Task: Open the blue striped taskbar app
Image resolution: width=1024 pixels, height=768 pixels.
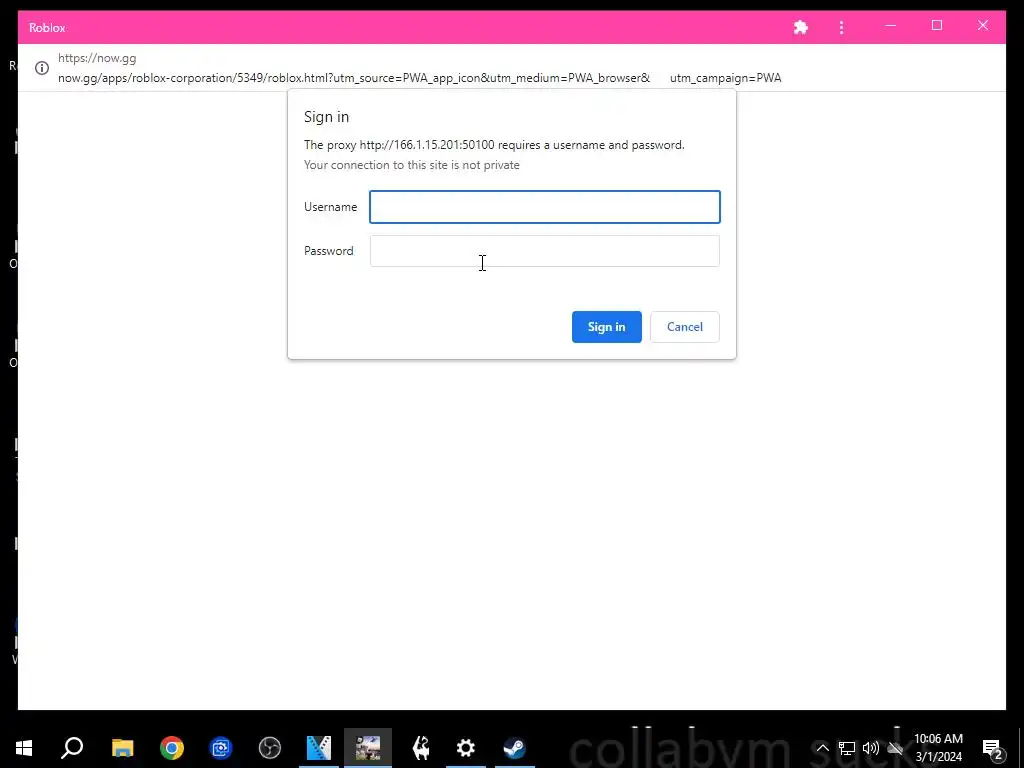Action: click(x=319, y=748)
